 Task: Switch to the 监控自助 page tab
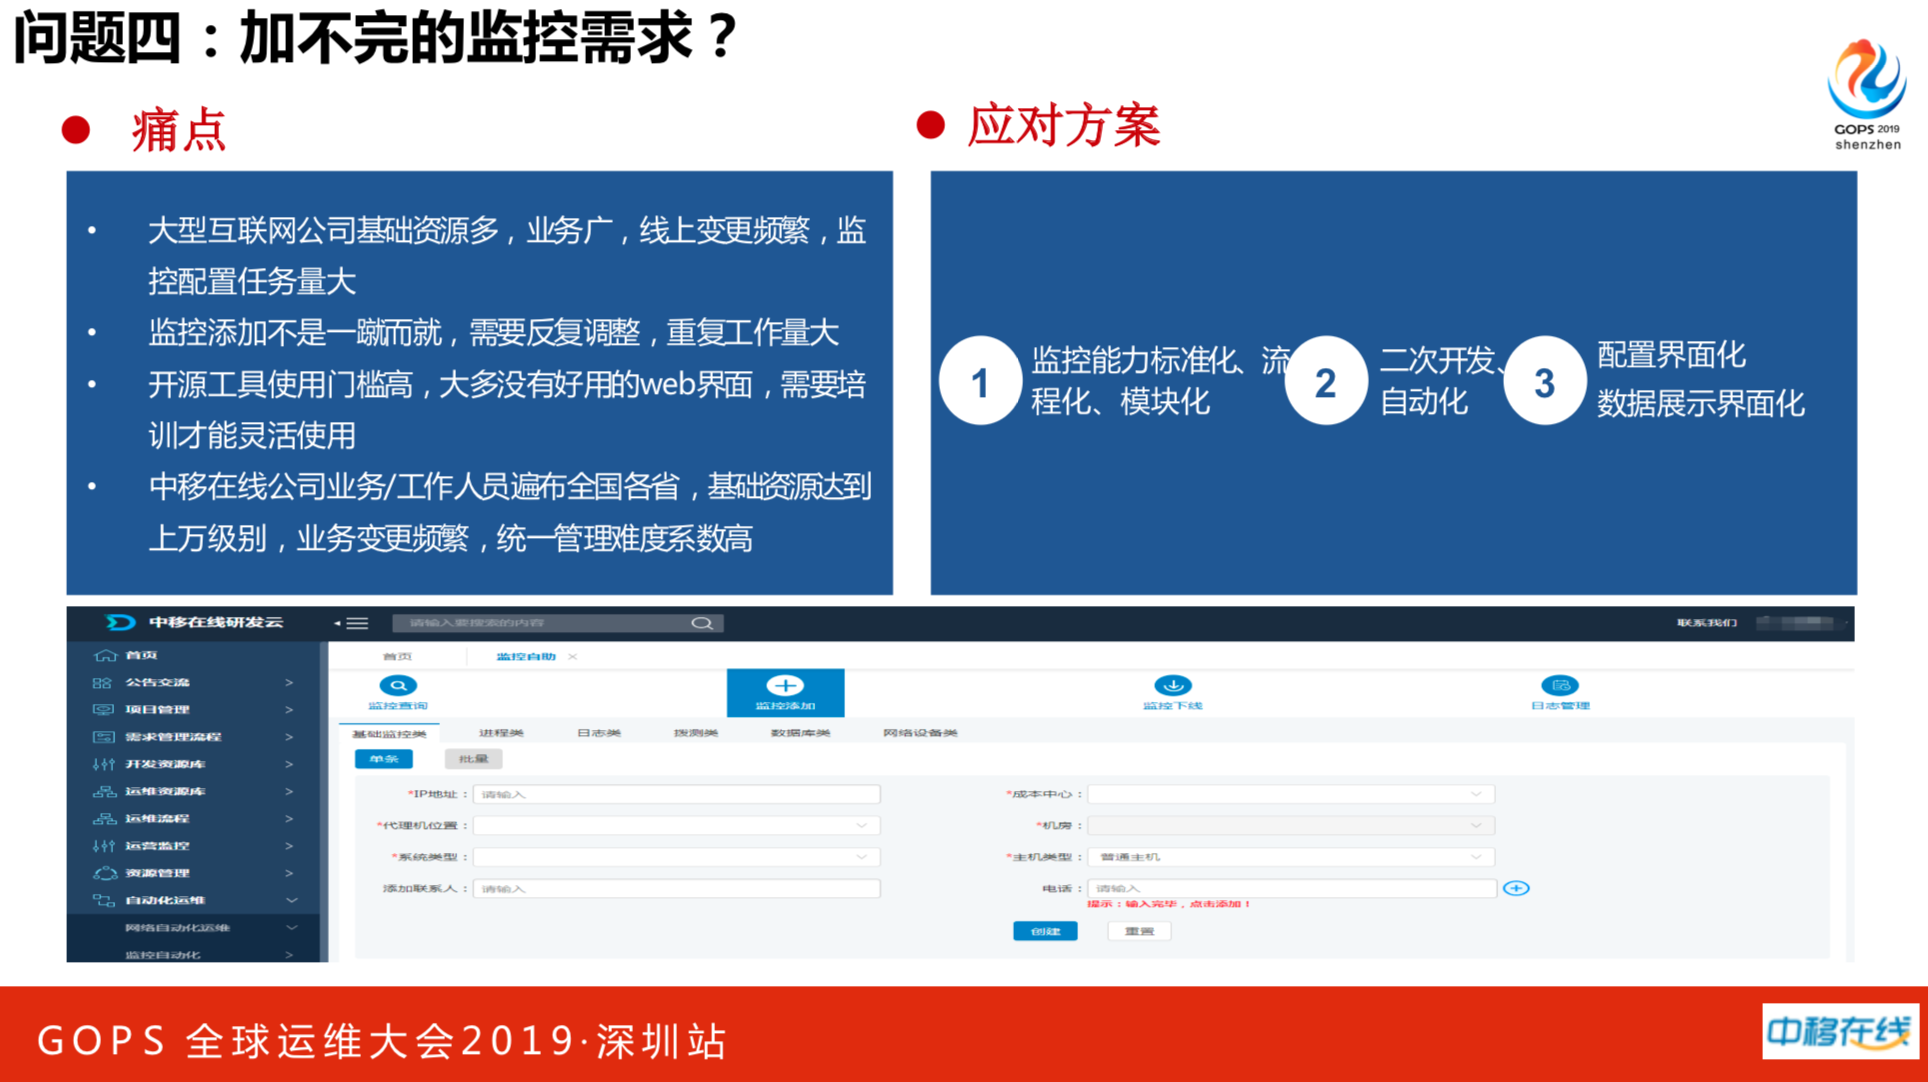pos(526,657)
